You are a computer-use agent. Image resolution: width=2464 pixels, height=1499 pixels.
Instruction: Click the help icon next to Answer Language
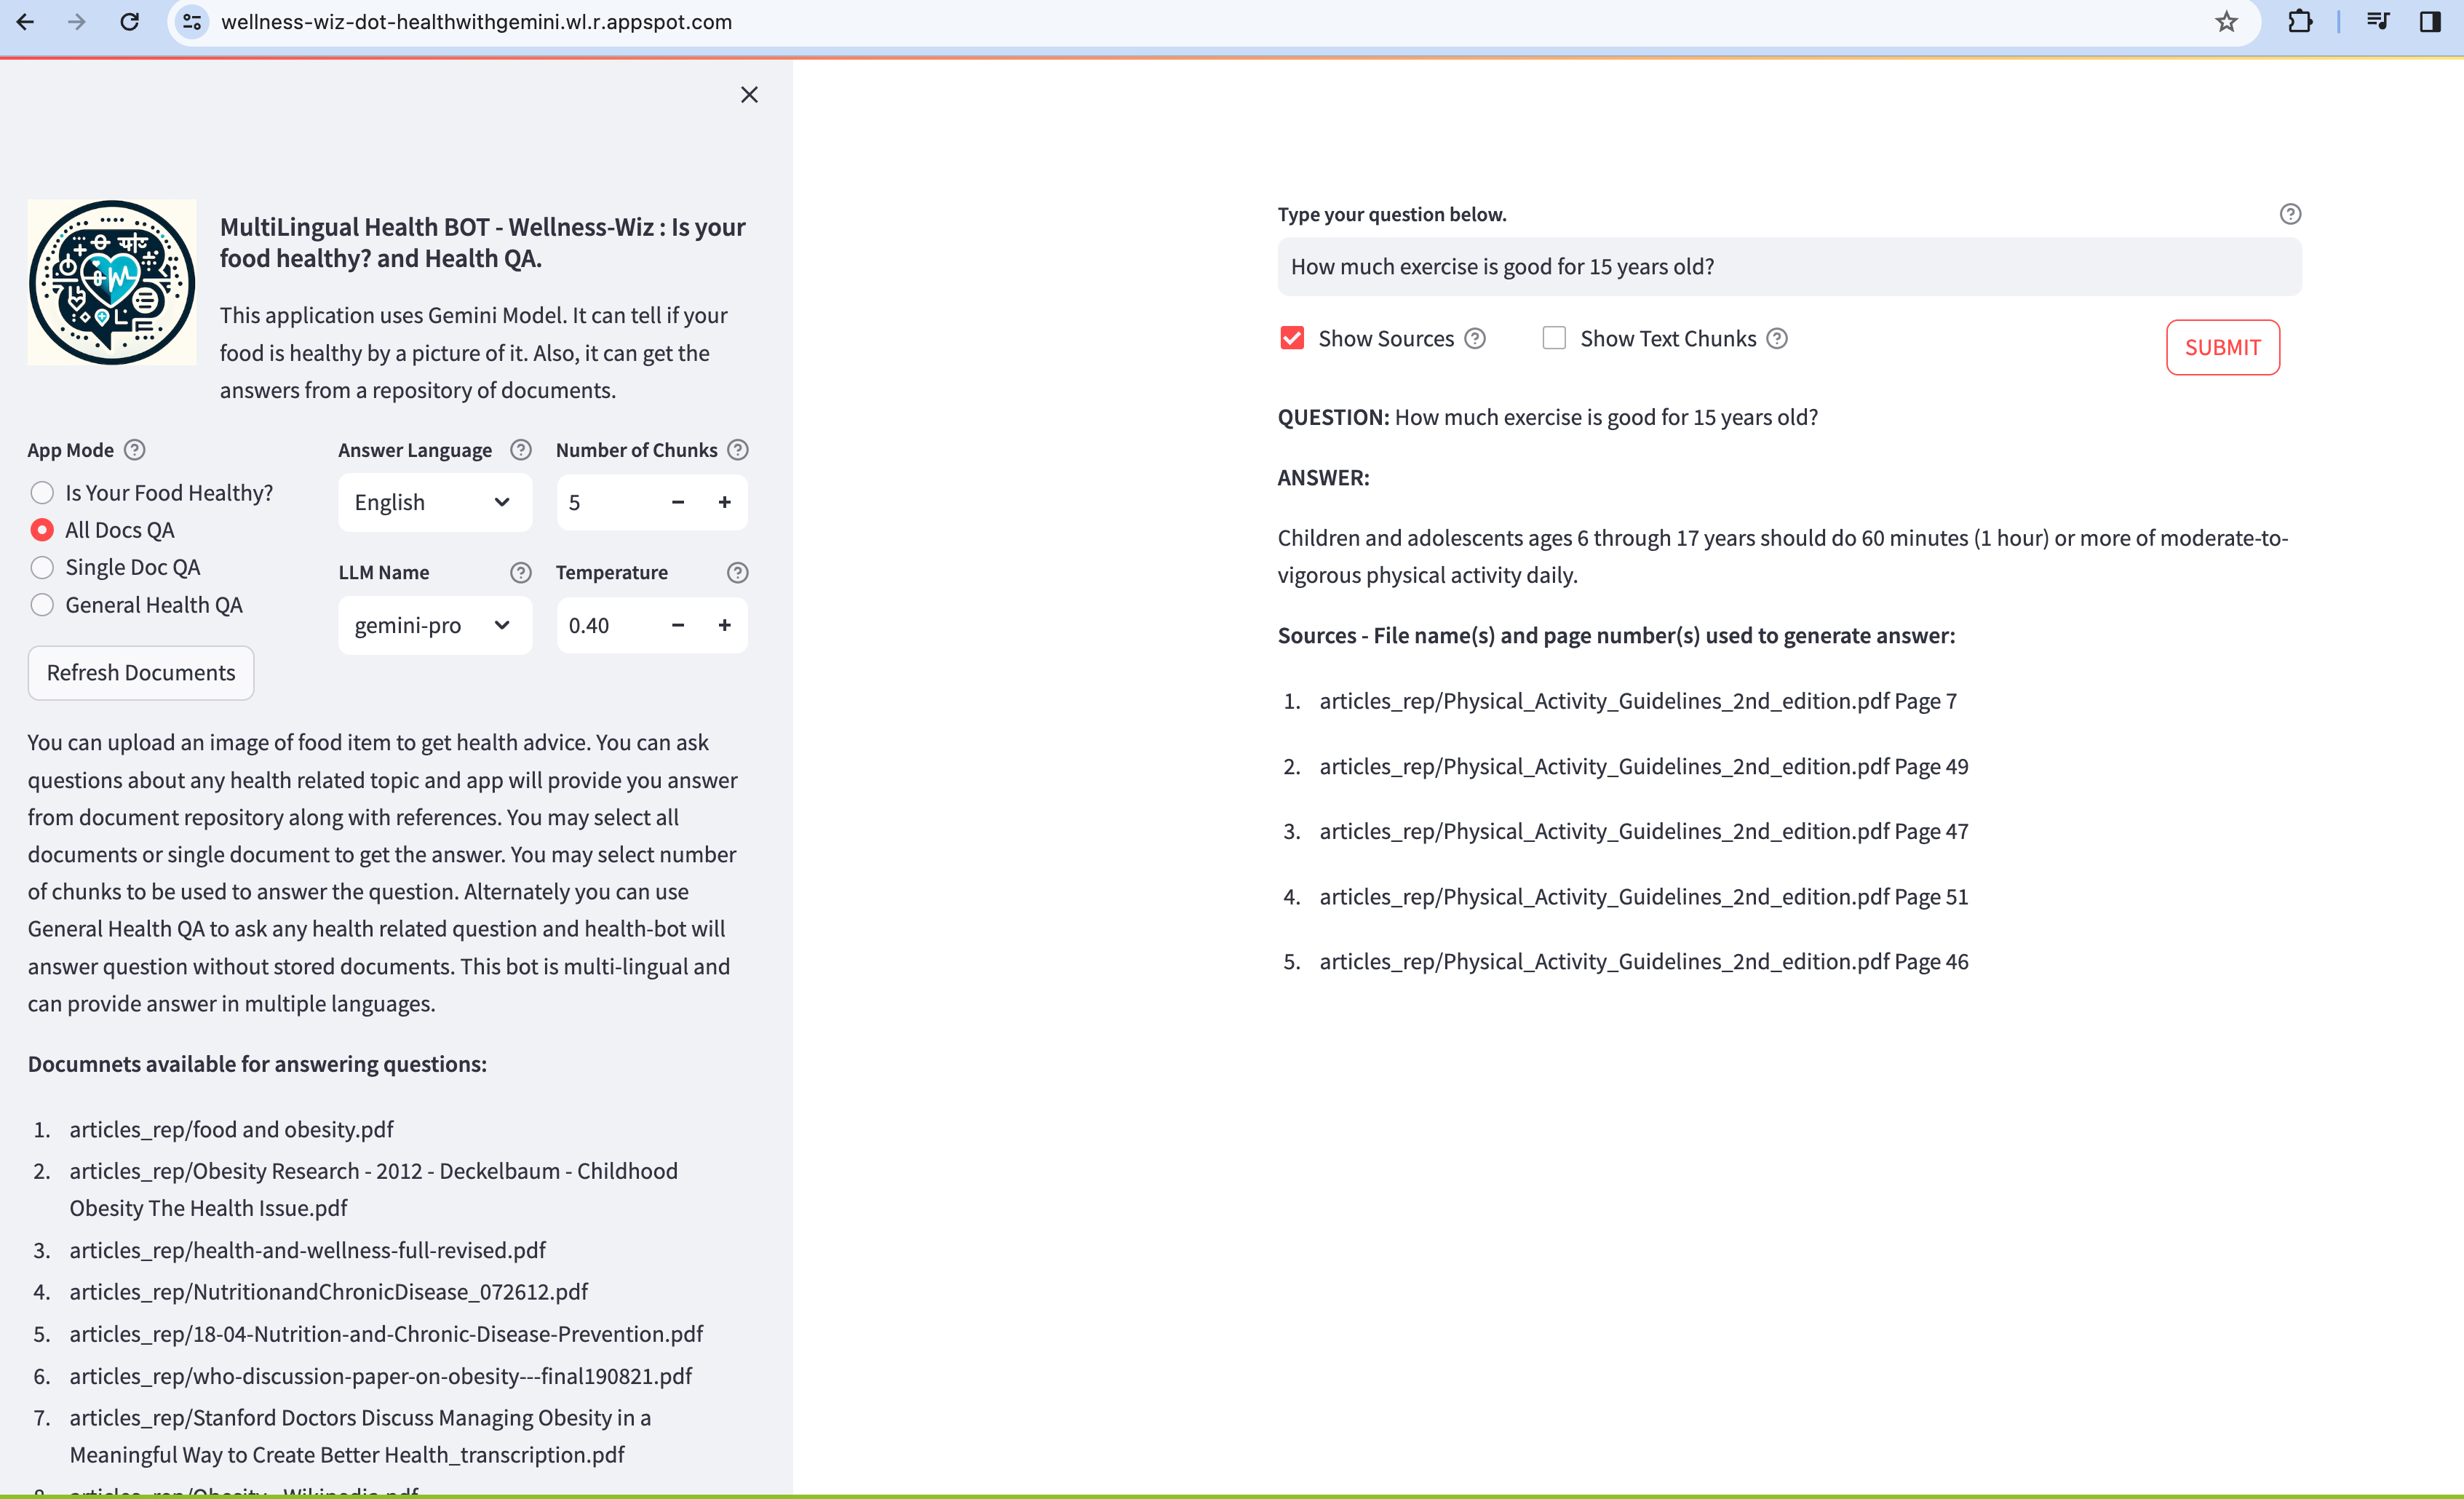pos(520,450)
